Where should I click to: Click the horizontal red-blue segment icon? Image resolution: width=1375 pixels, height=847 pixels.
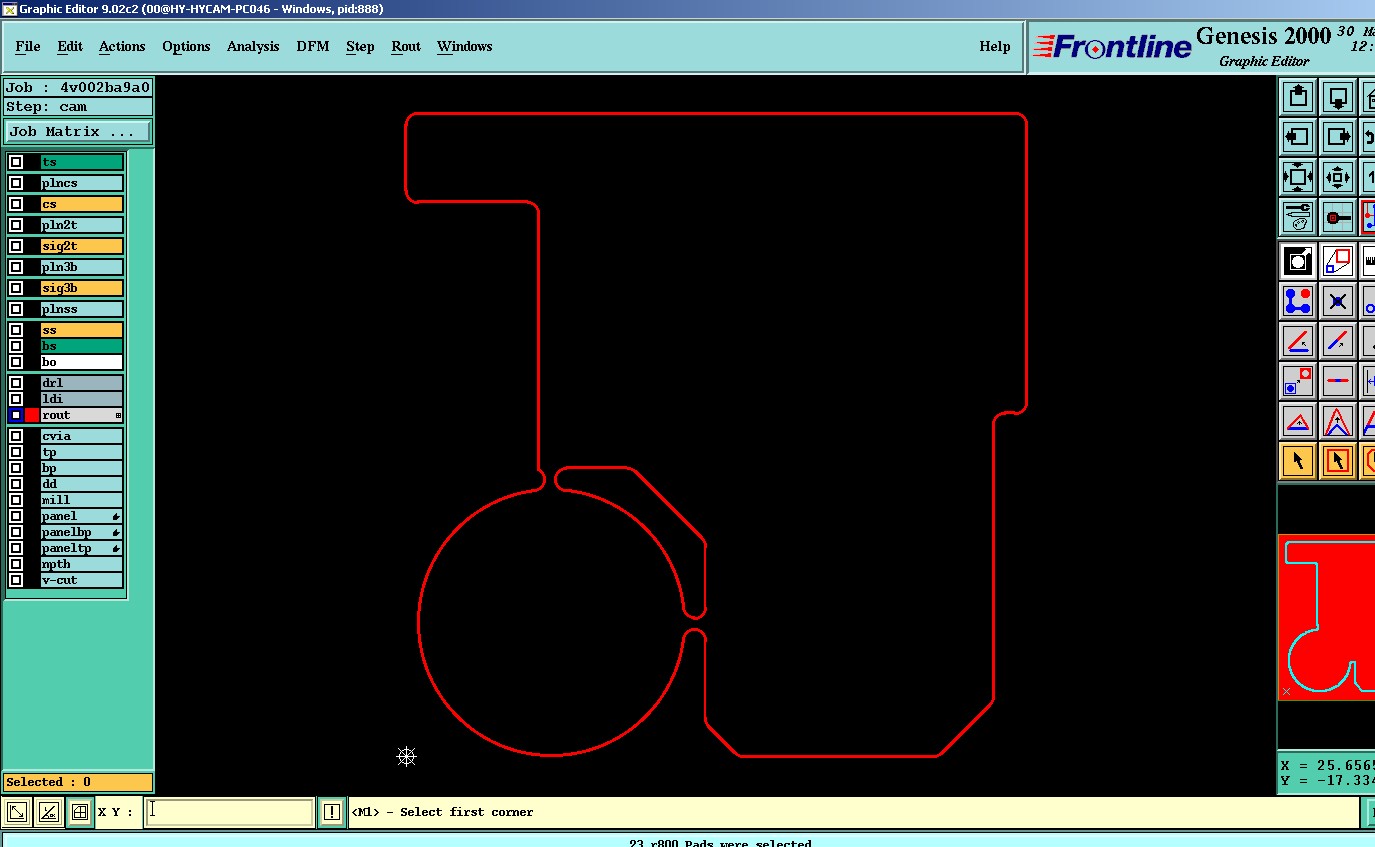[1338, 381]
